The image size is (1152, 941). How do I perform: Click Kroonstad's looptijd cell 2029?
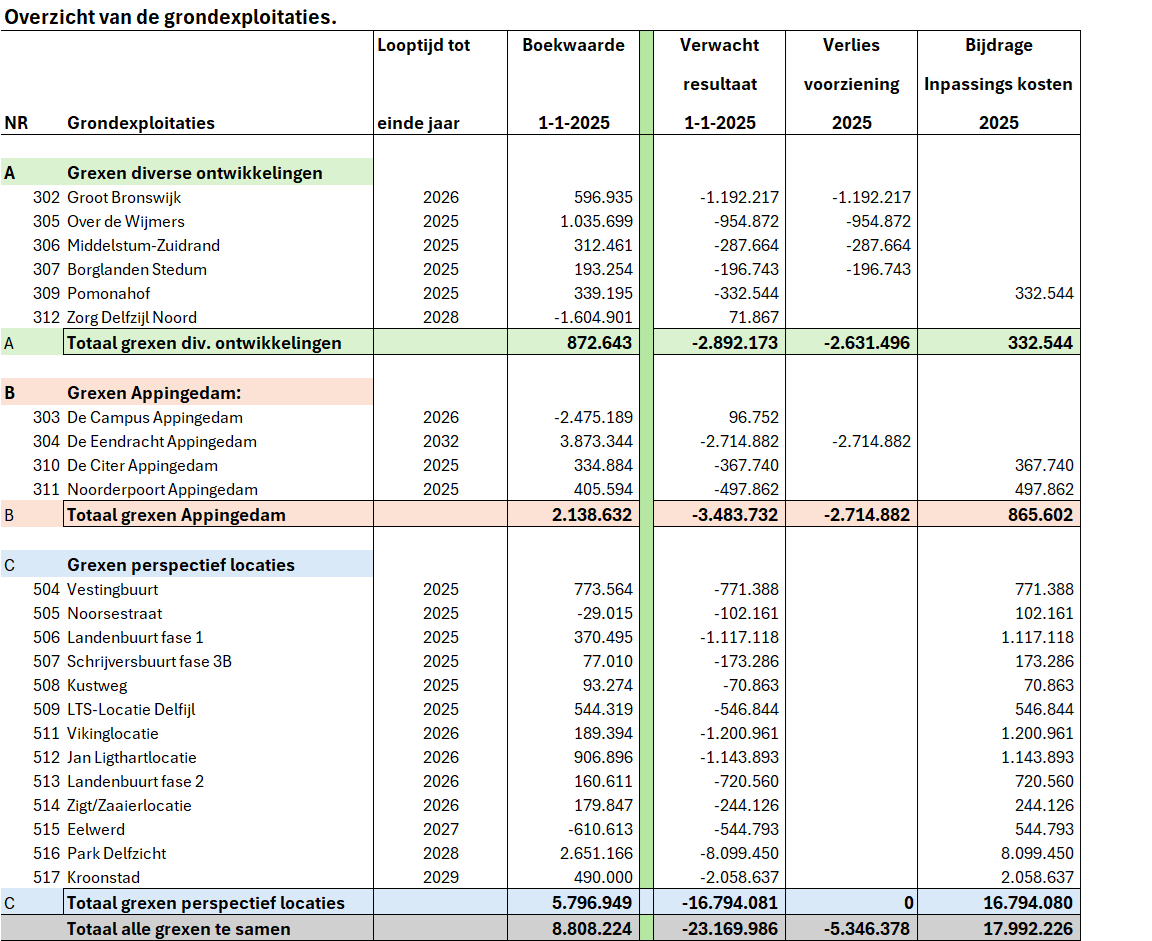coord(441,877)
